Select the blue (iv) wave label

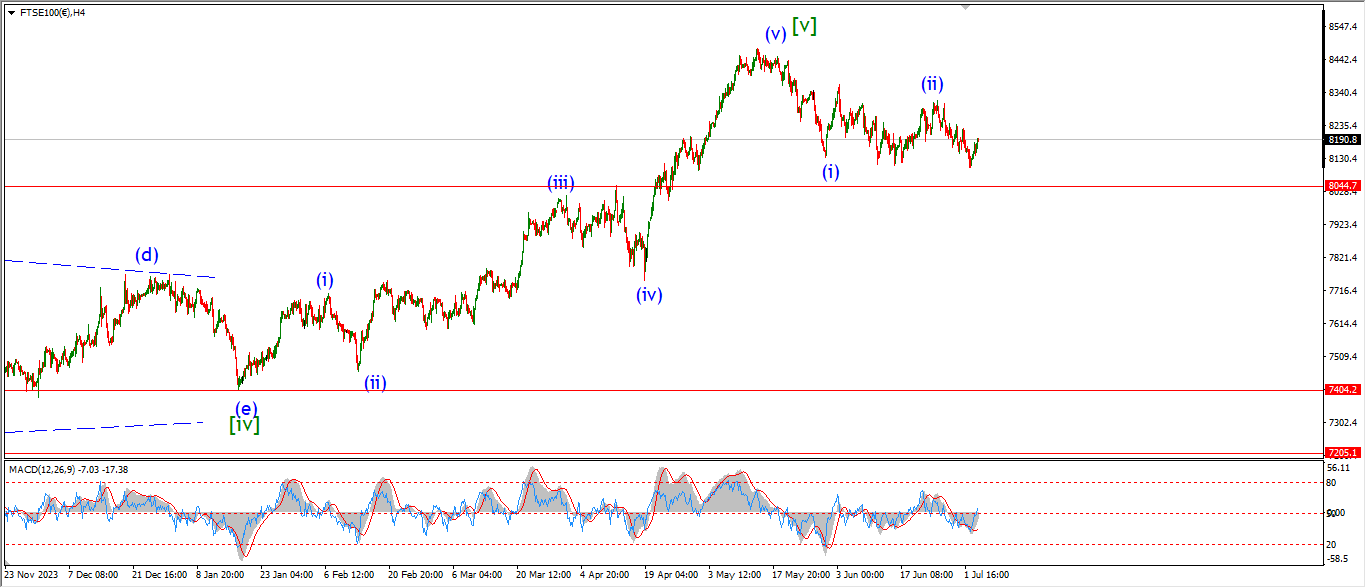[648, 294]
